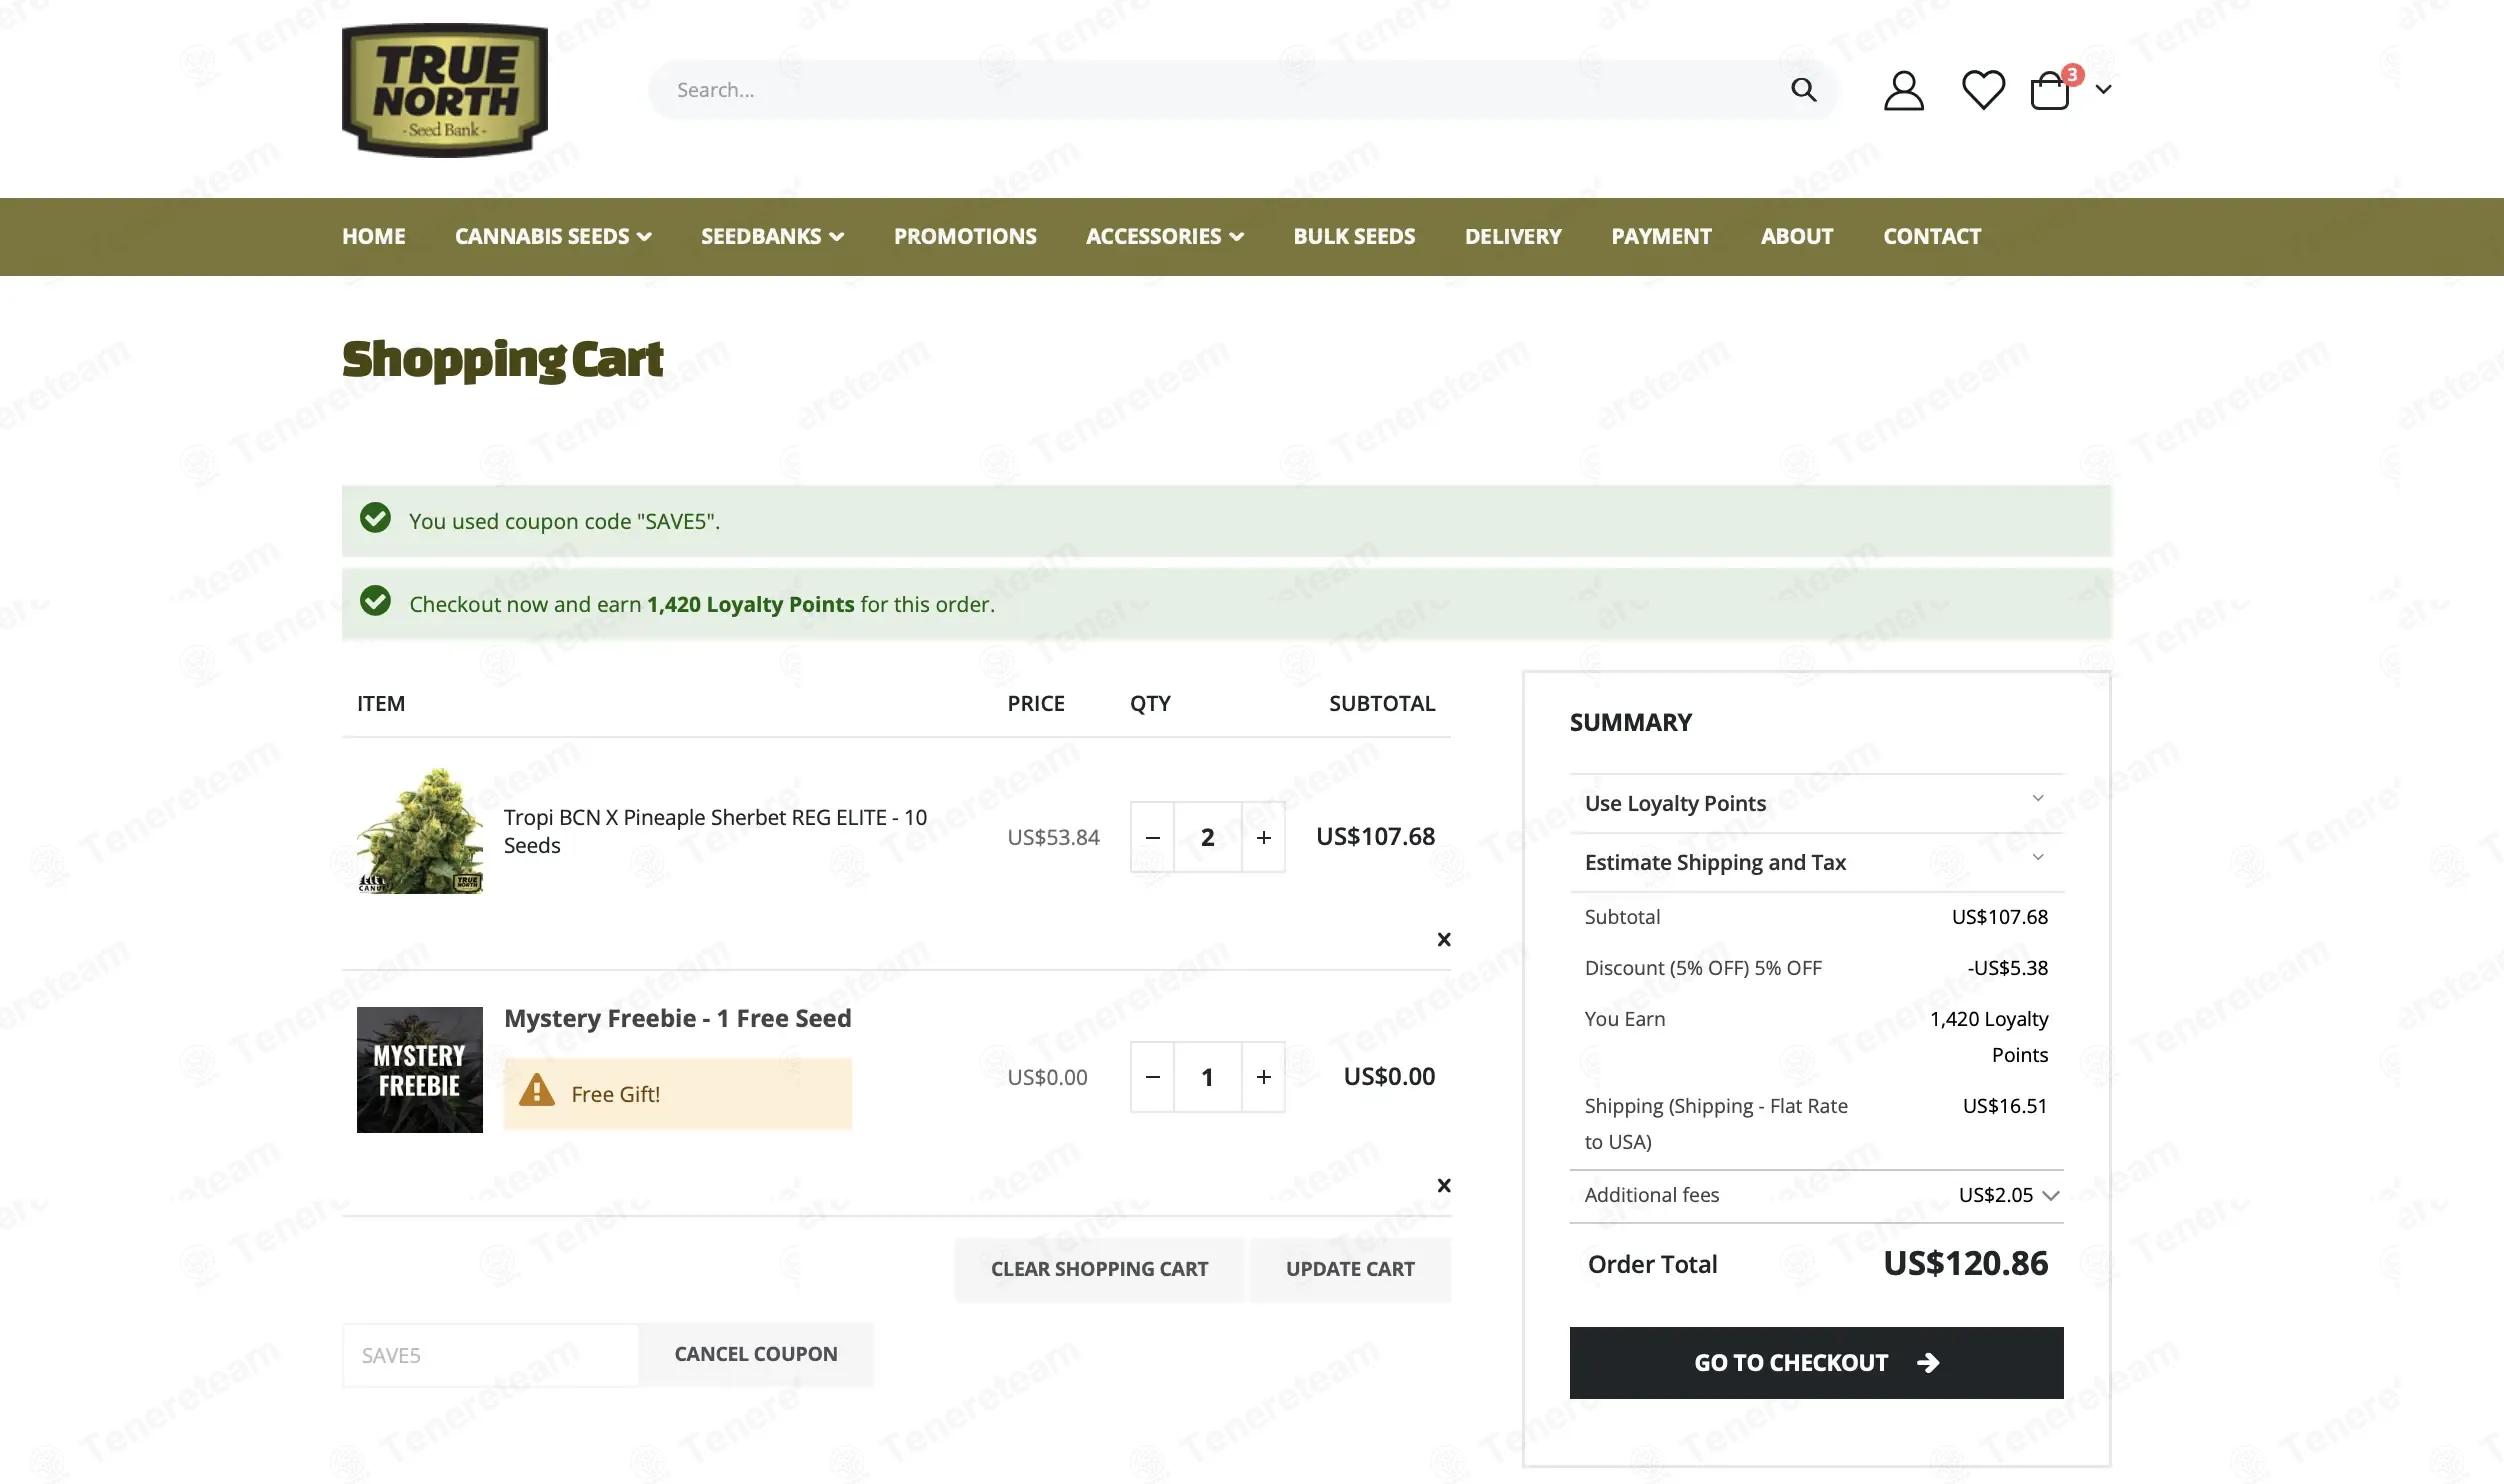Remove Mystery Freebie from cart
2504x1484 pixels.
(1443, 1185)
